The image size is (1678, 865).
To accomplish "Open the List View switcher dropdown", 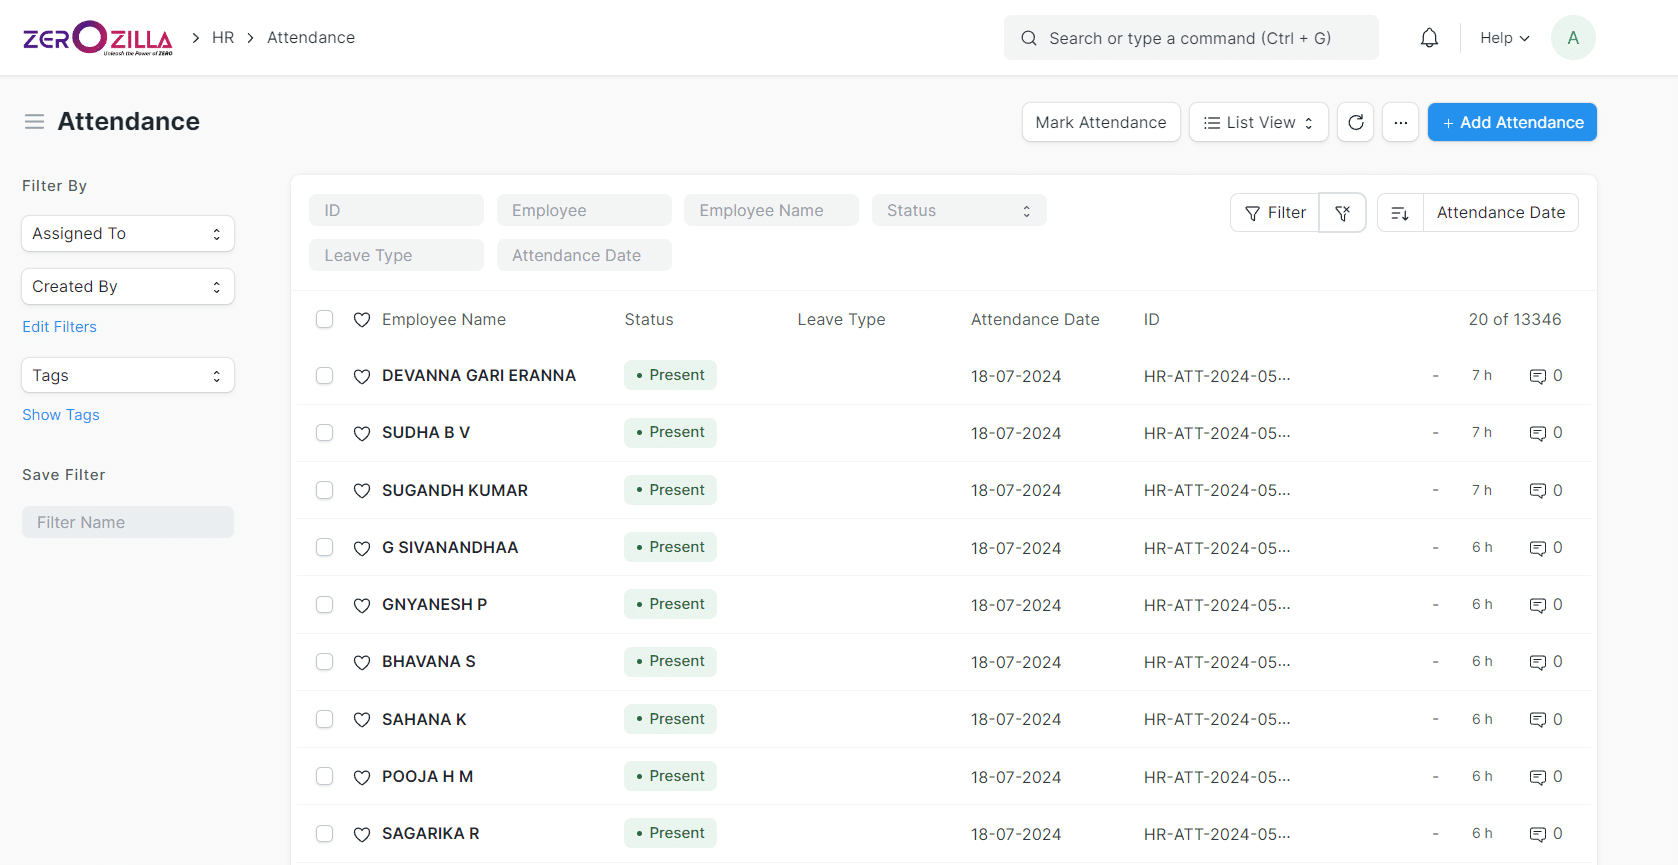I will (1258, 122).
